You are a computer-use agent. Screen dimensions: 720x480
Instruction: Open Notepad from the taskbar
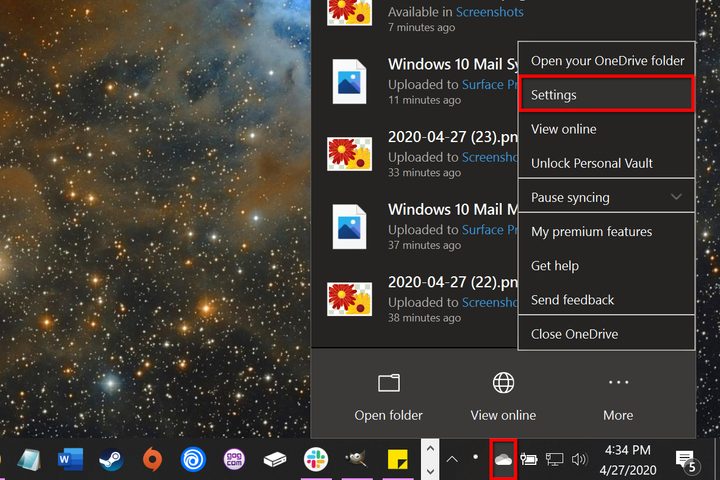28,460
